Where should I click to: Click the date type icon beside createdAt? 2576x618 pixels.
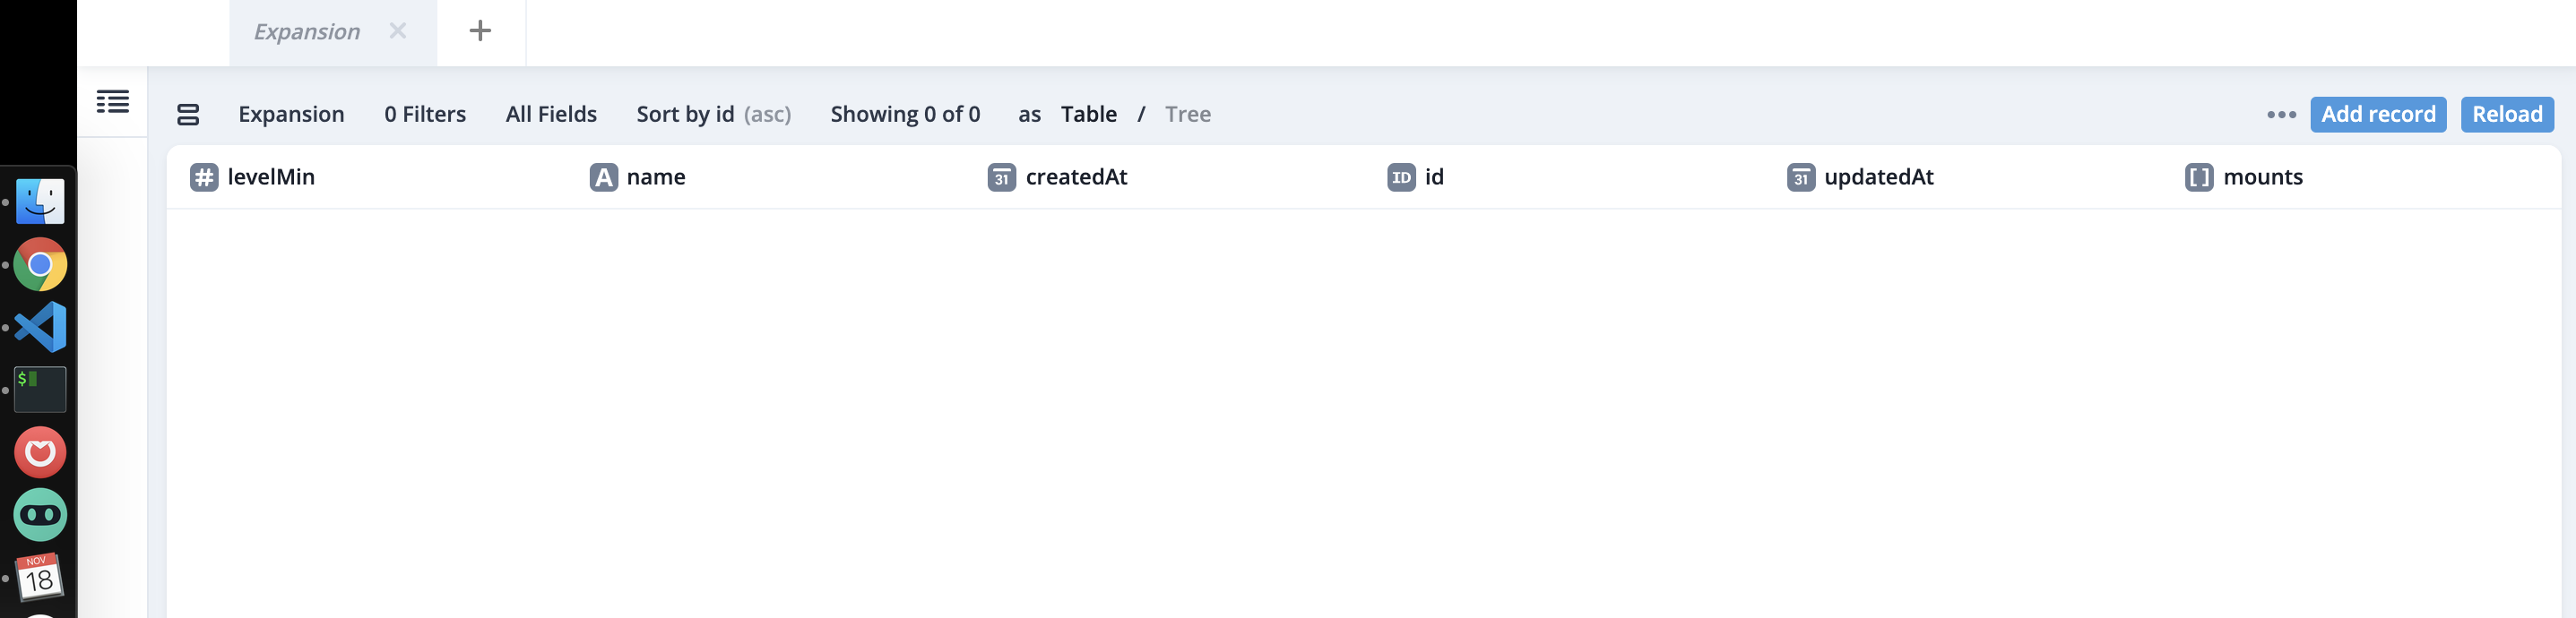tap(1001, 177)
